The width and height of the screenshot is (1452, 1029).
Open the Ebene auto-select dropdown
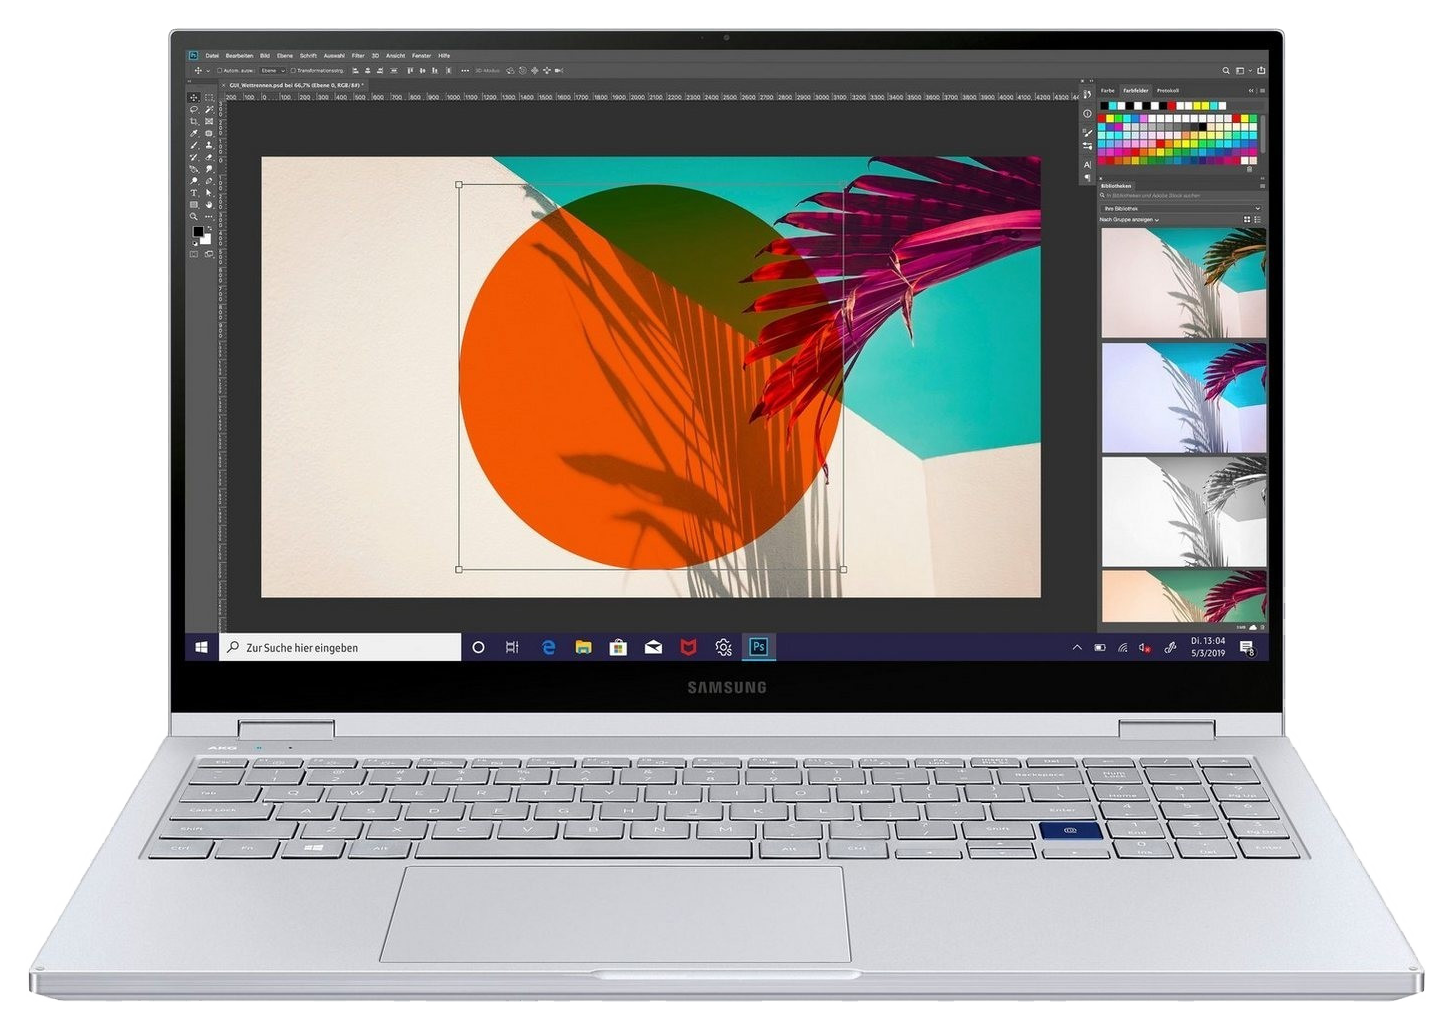(273, 70)
